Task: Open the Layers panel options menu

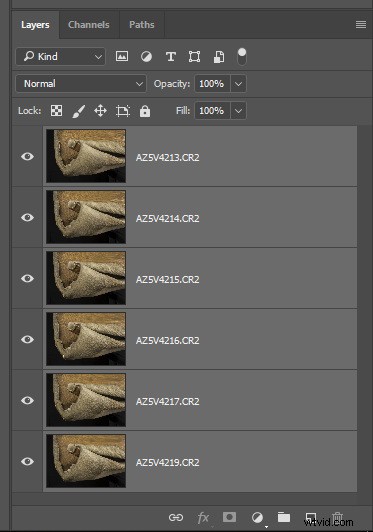Action: (x=361, y=24)
